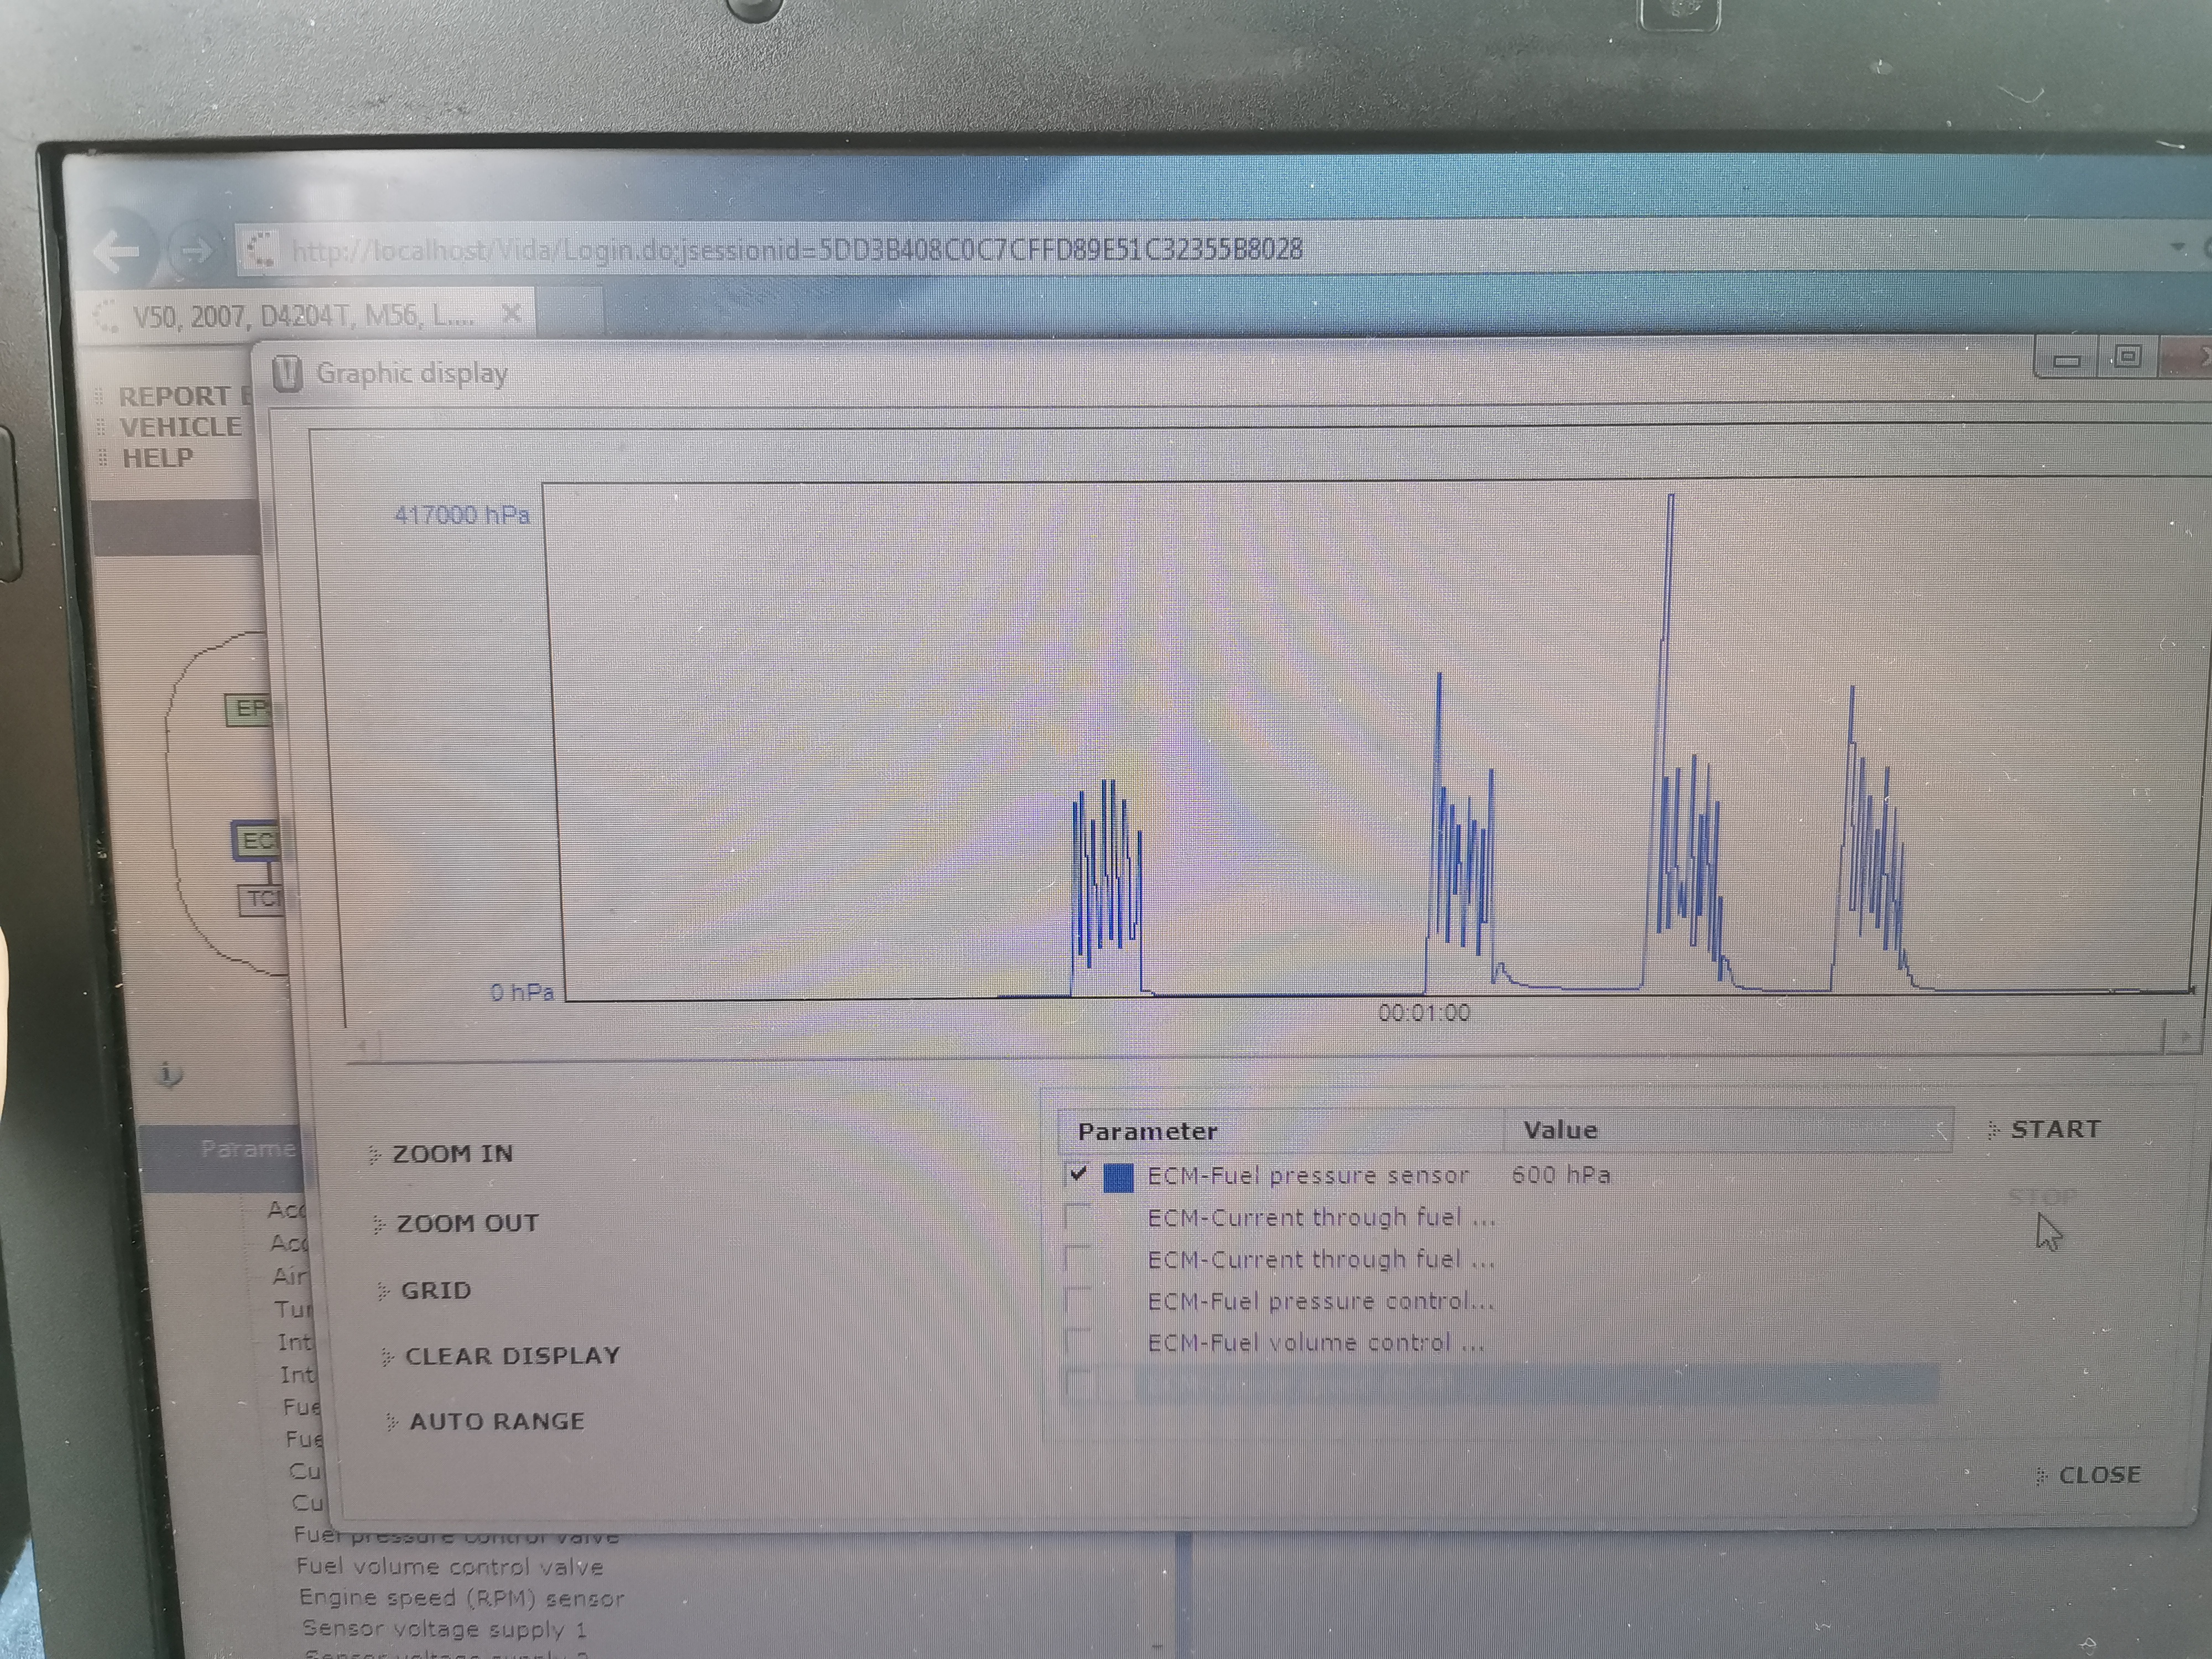Click blue color swatch of fuel pressure sensor
The height and width of the screenshot is (1659, 2212).
[1118, 1177]
